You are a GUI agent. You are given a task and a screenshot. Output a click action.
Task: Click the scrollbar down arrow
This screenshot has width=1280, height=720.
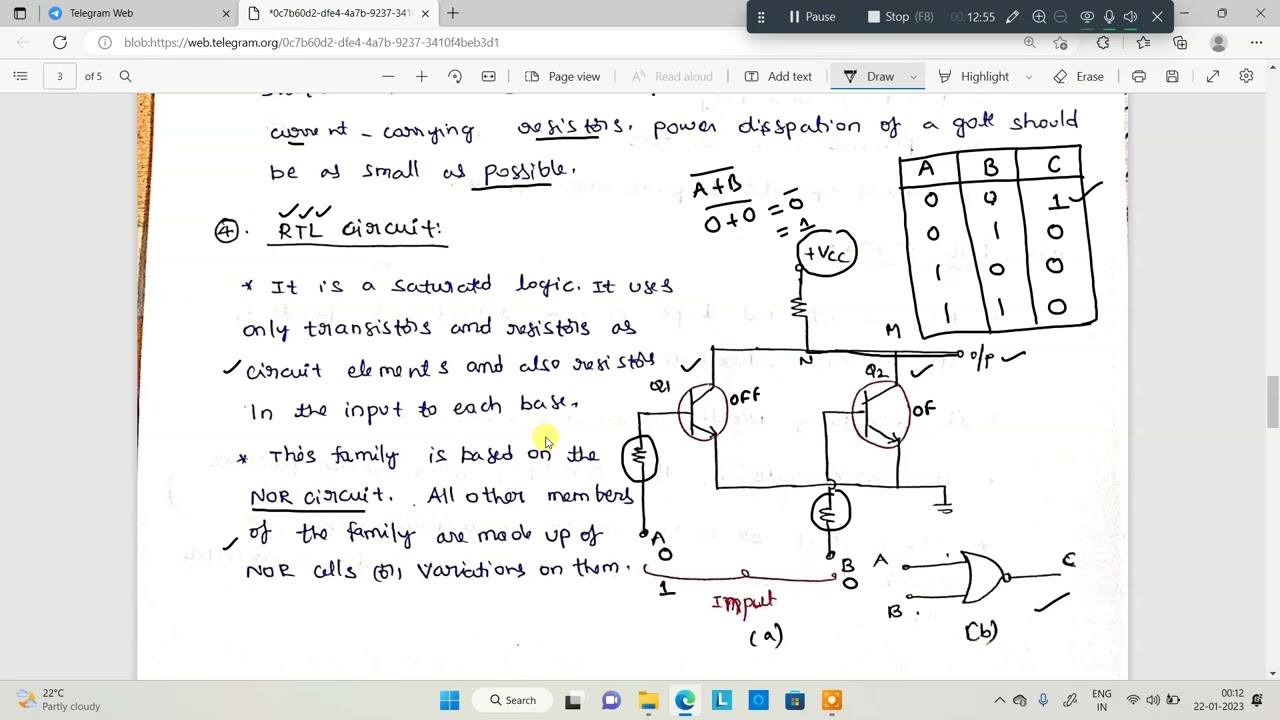tap(1271, 672)
